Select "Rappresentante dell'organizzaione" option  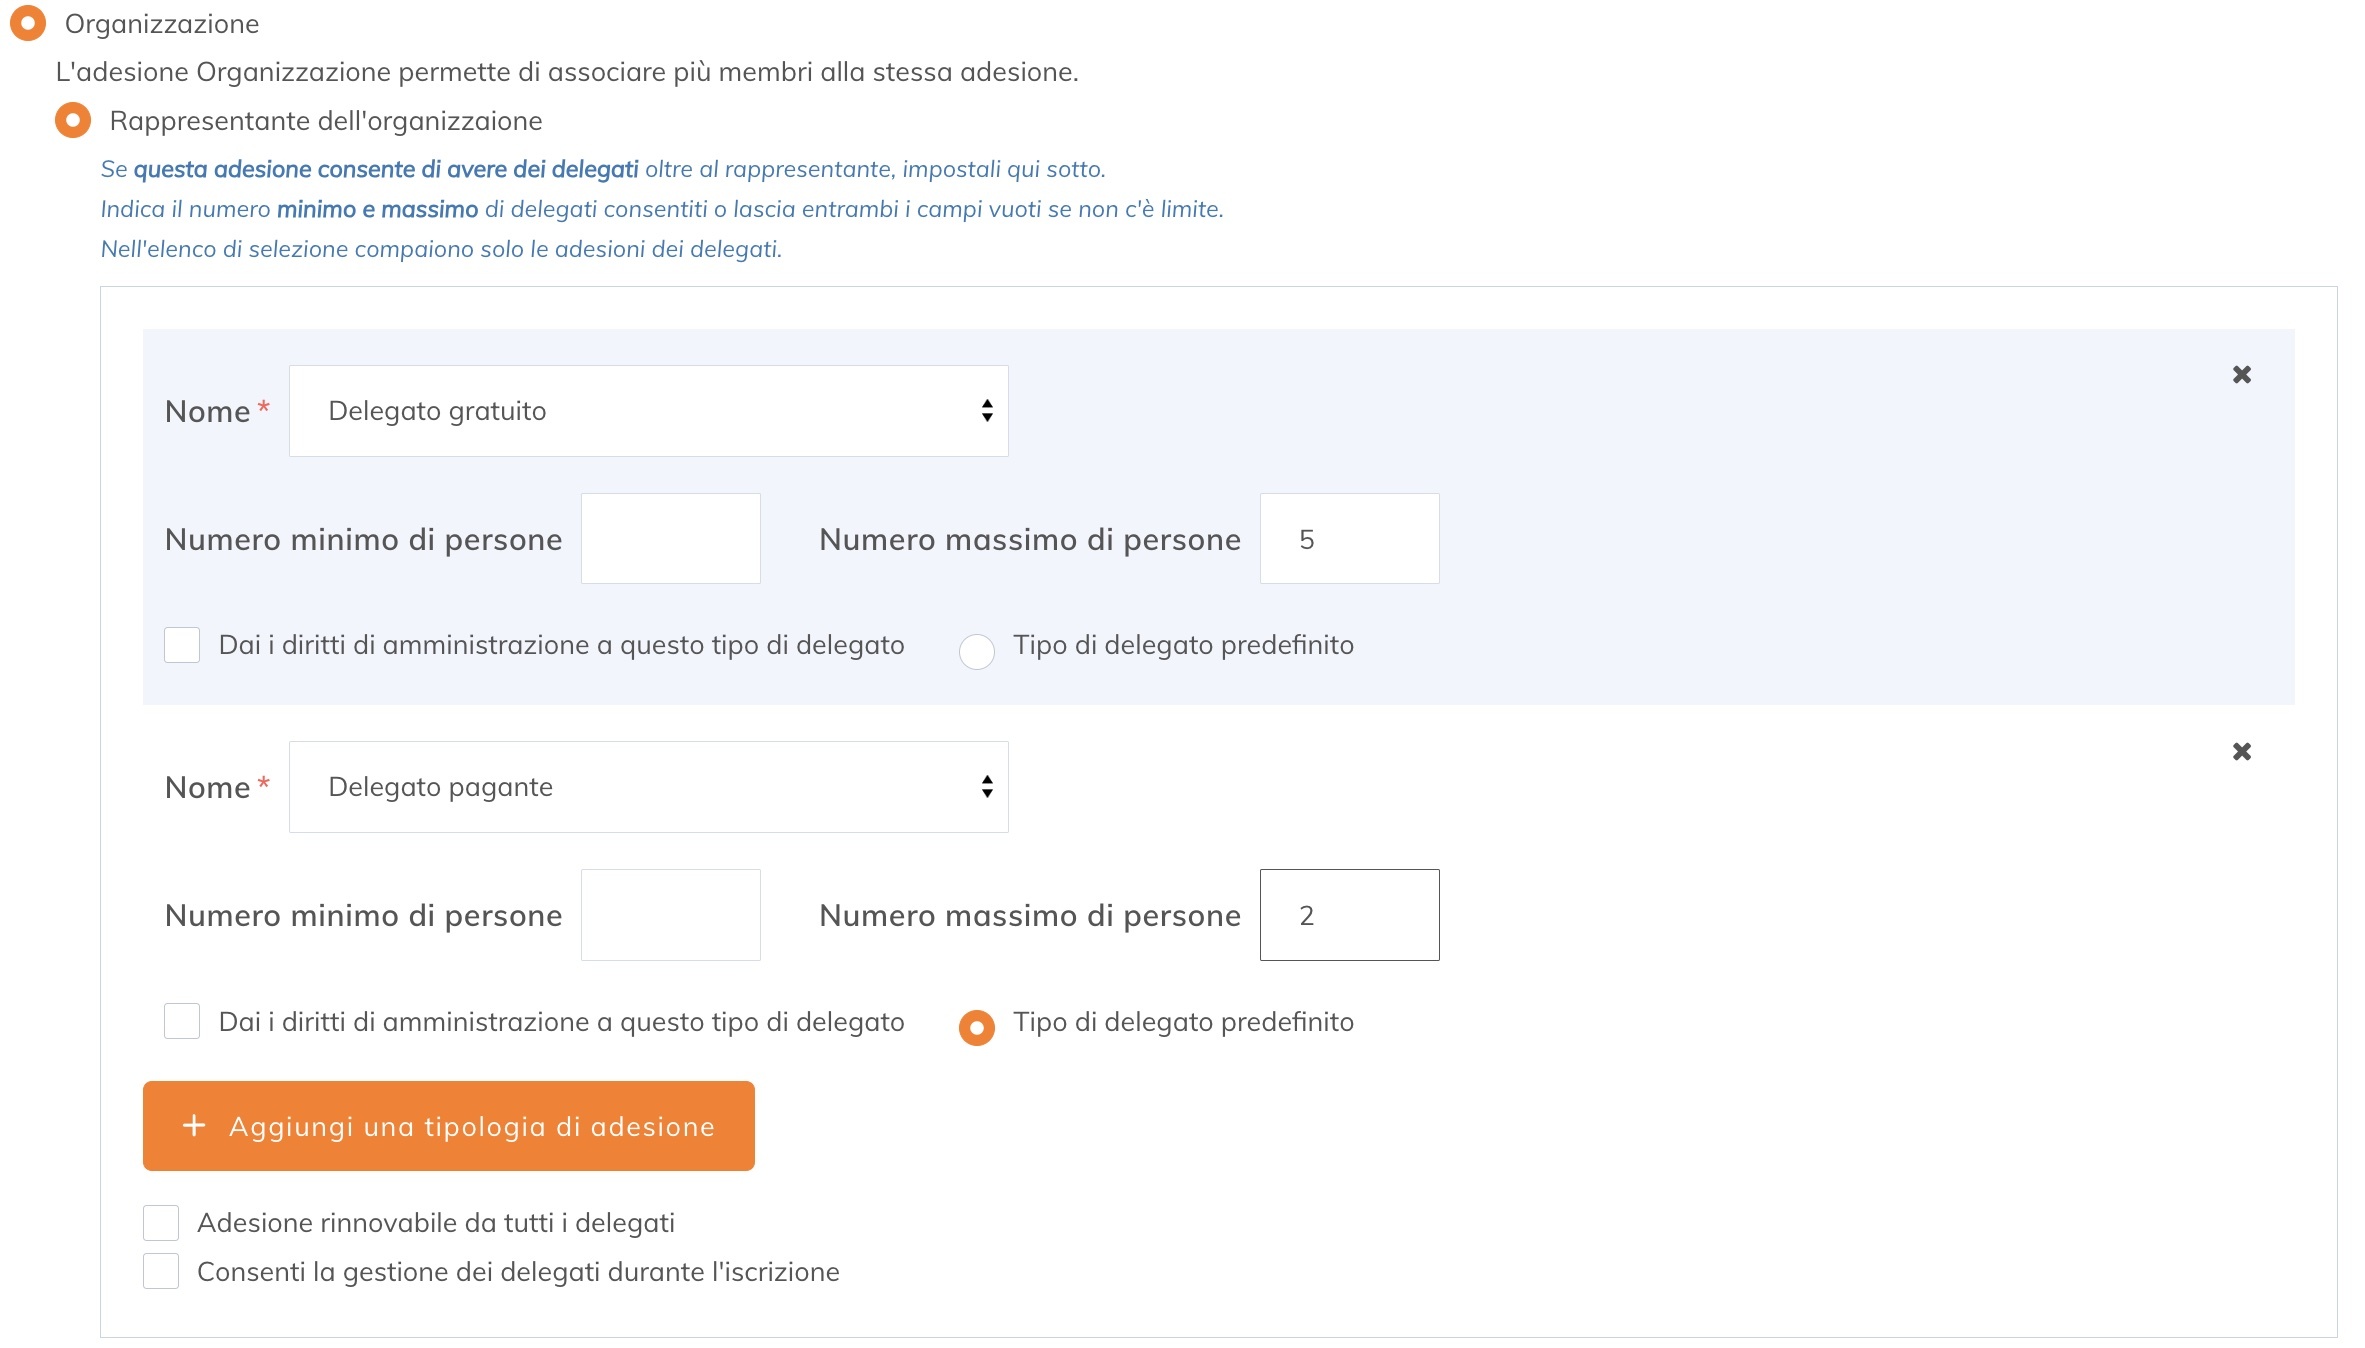pyautogui.click(x=72, y=120)
